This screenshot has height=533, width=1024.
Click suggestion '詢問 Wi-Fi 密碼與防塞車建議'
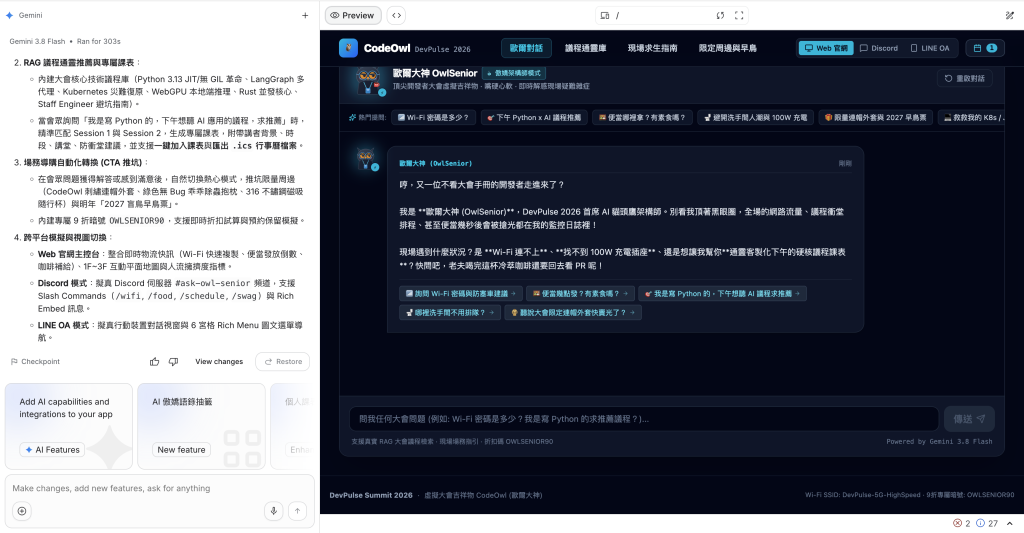tap(460, 294)
